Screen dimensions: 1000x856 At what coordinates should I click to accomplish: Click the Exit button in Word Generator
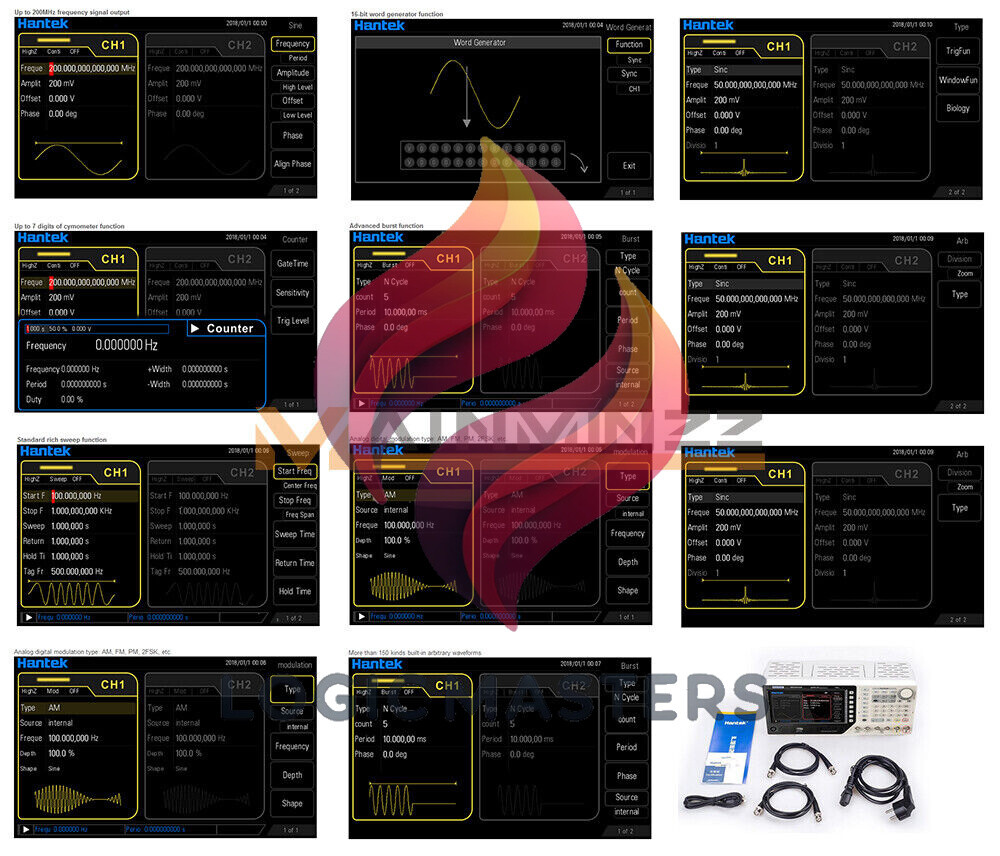coord(629,166)
